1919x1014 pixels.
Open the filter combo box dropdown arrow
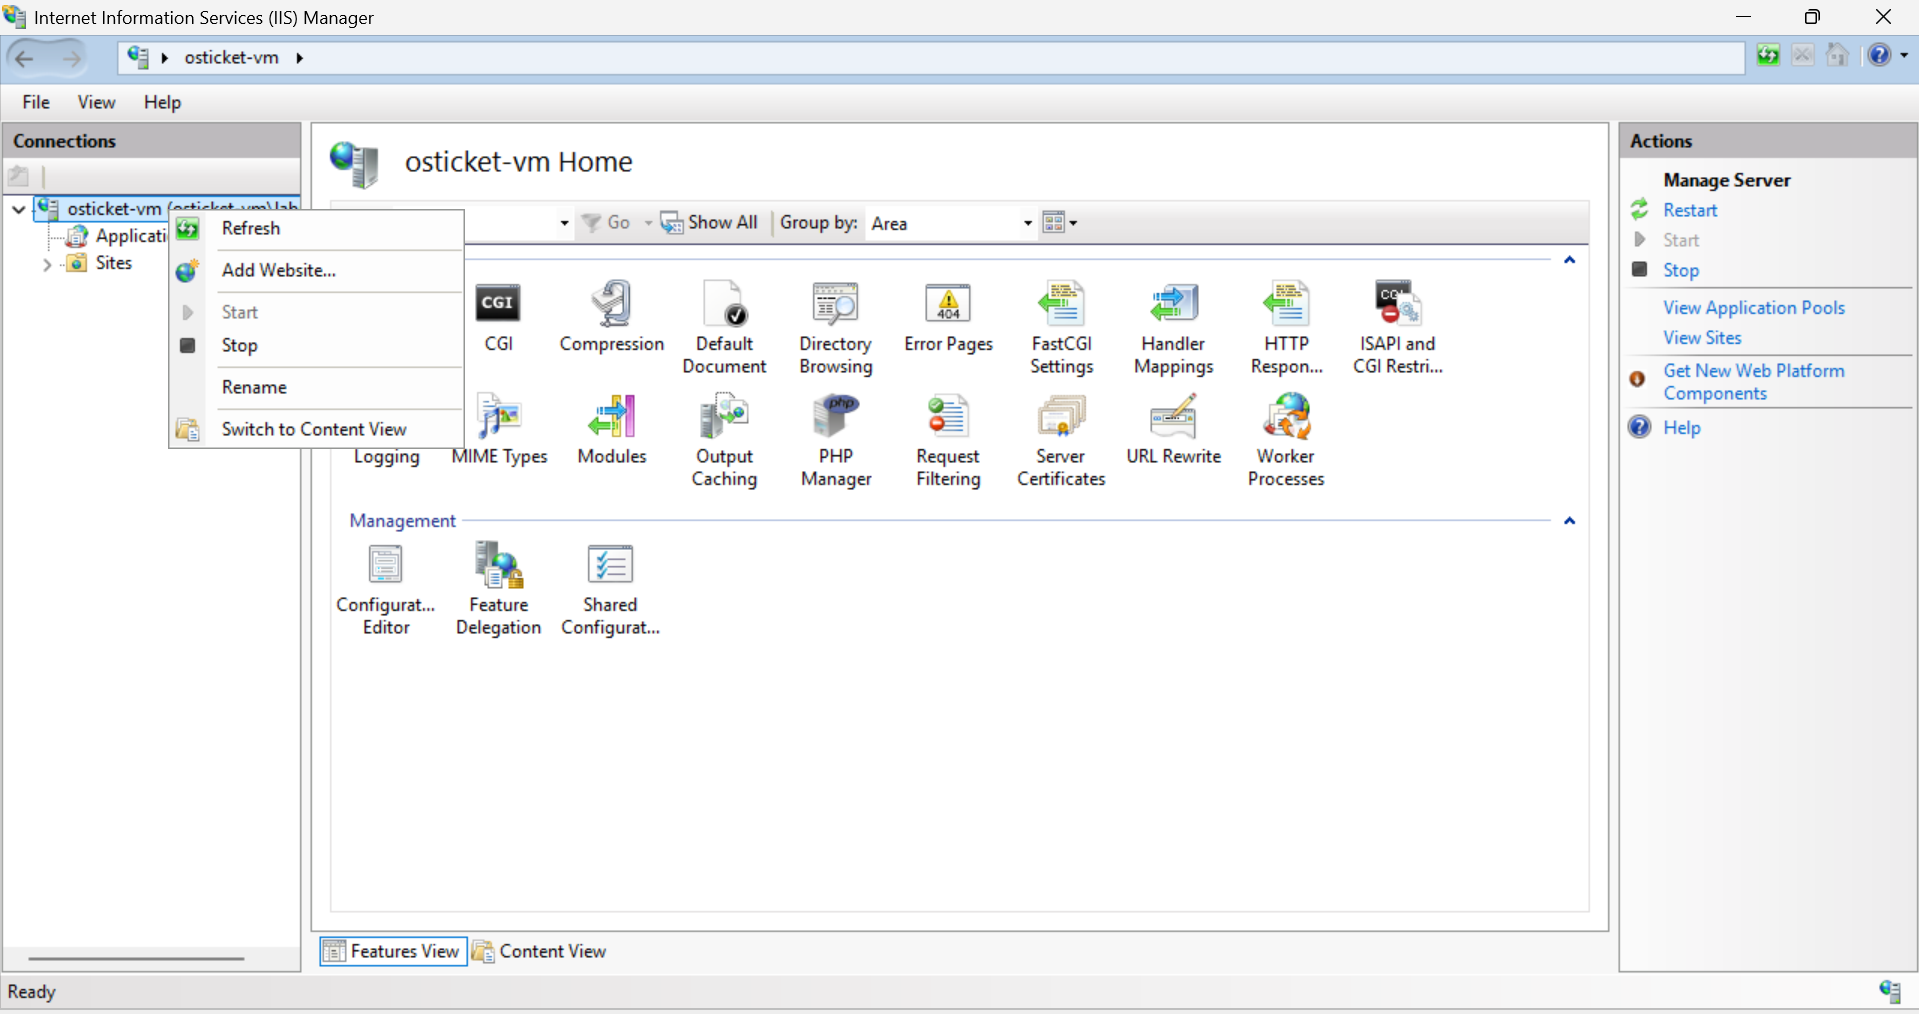pos(564,223)
